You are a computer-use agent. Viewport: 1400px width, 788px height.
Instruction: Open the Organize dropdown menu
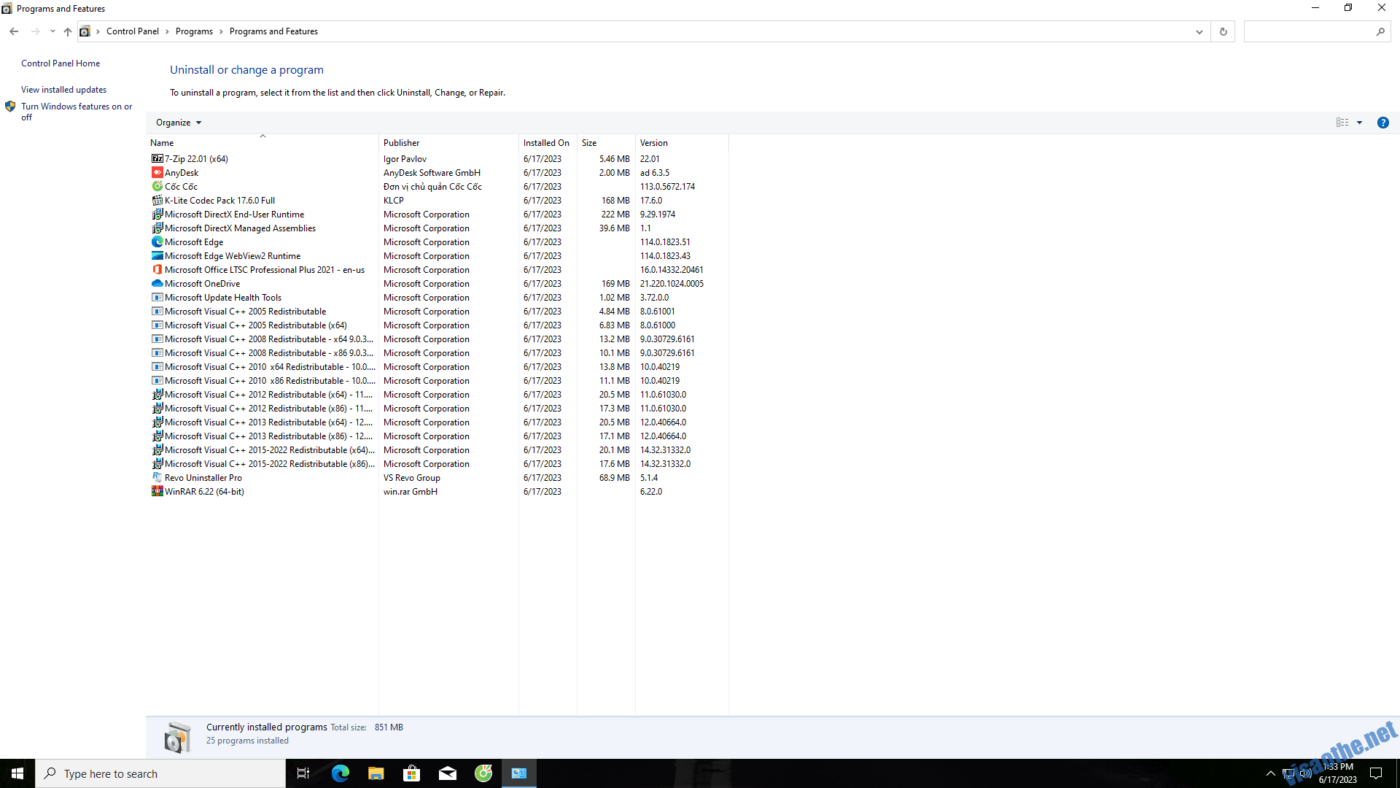tap(179, 123)
